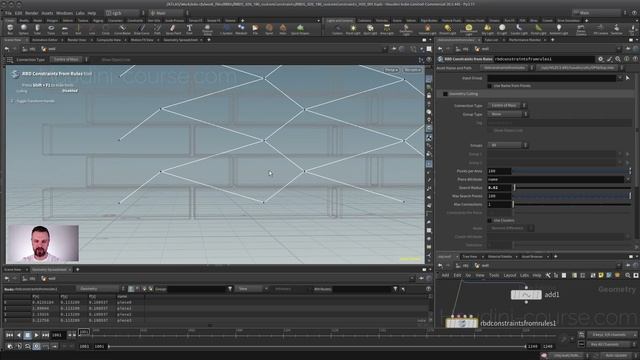Image resolution: width=640 pixels, height=360 pixels.
Task: Open spreadsheet Geometry dropdown
Action: point(100,289)
